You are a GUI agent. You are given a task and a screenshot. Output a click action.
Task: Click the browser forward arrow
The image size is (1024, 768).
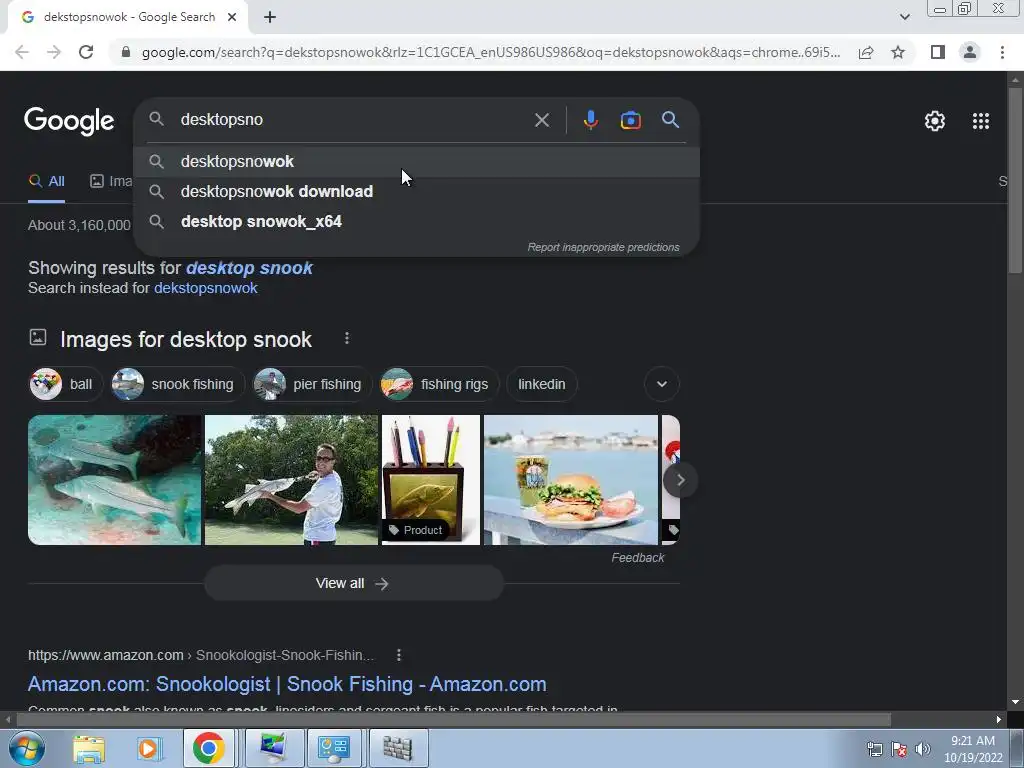click(54, 52)
